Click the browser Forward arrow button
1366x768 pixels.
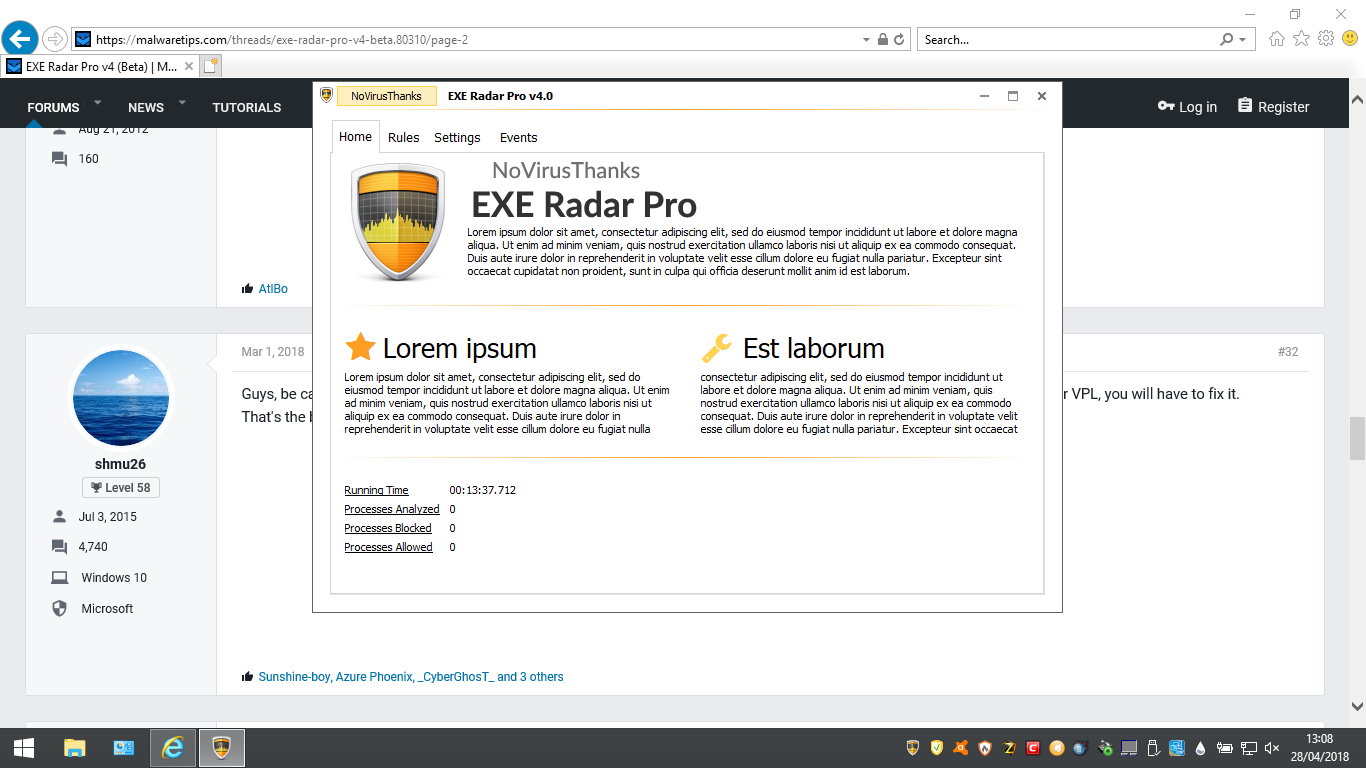tap(55, 40)
